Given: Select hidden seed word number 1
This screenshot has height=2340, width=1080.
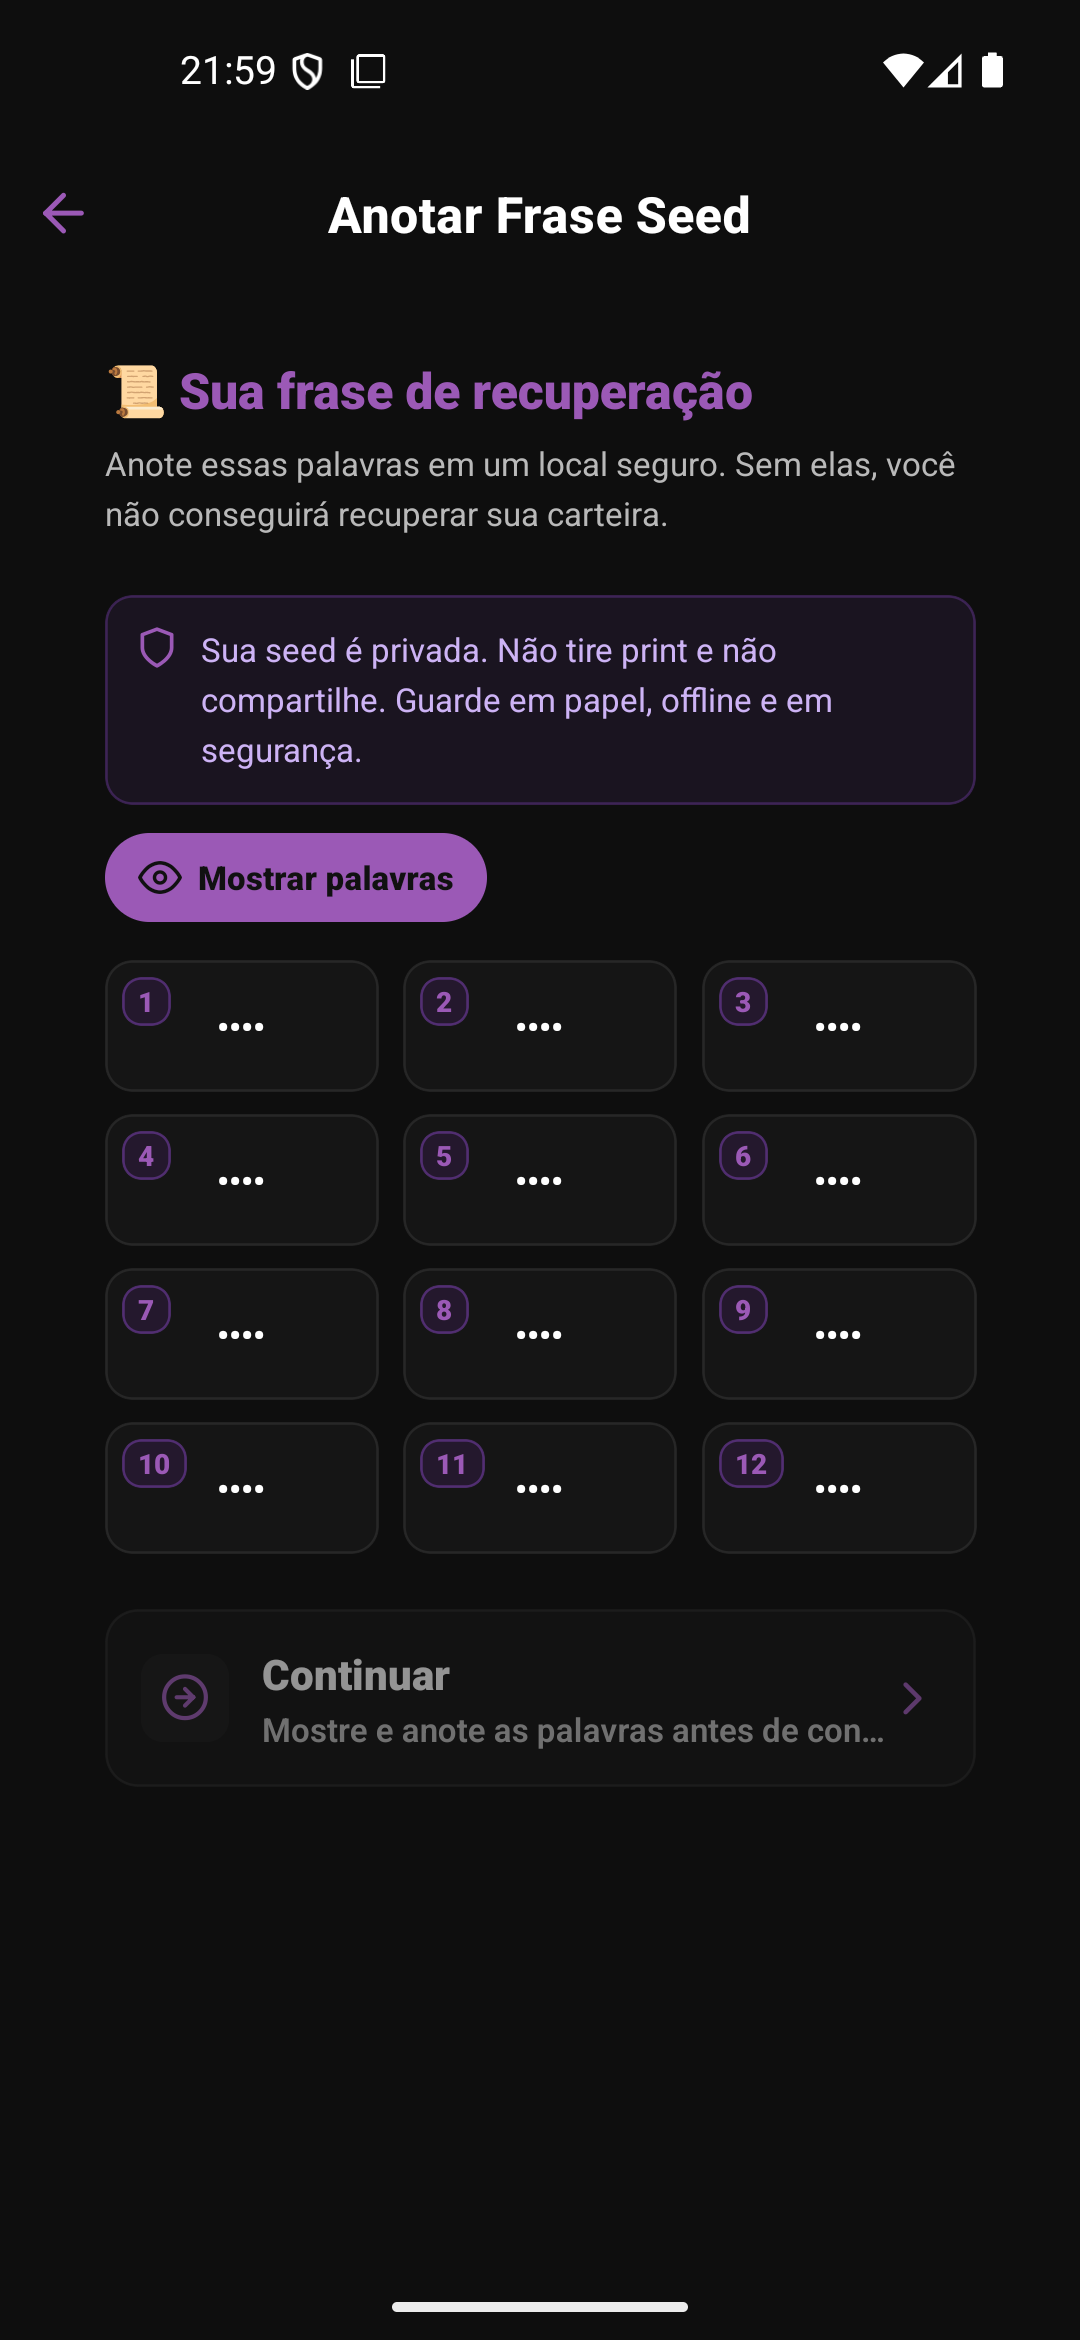Looking at the screenshot, I should click(x=242, y=1026).
